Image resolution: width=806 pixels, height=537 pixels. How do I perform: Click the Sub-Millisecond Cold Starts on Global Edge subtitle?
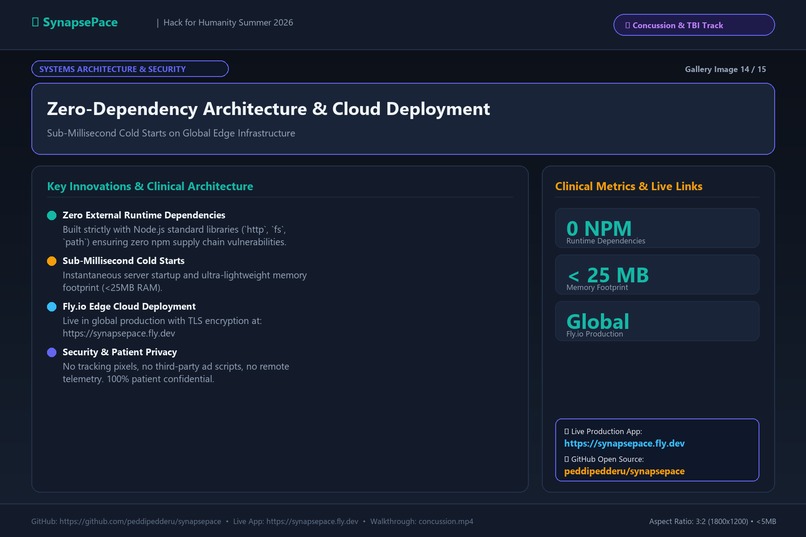click(171, 133)
